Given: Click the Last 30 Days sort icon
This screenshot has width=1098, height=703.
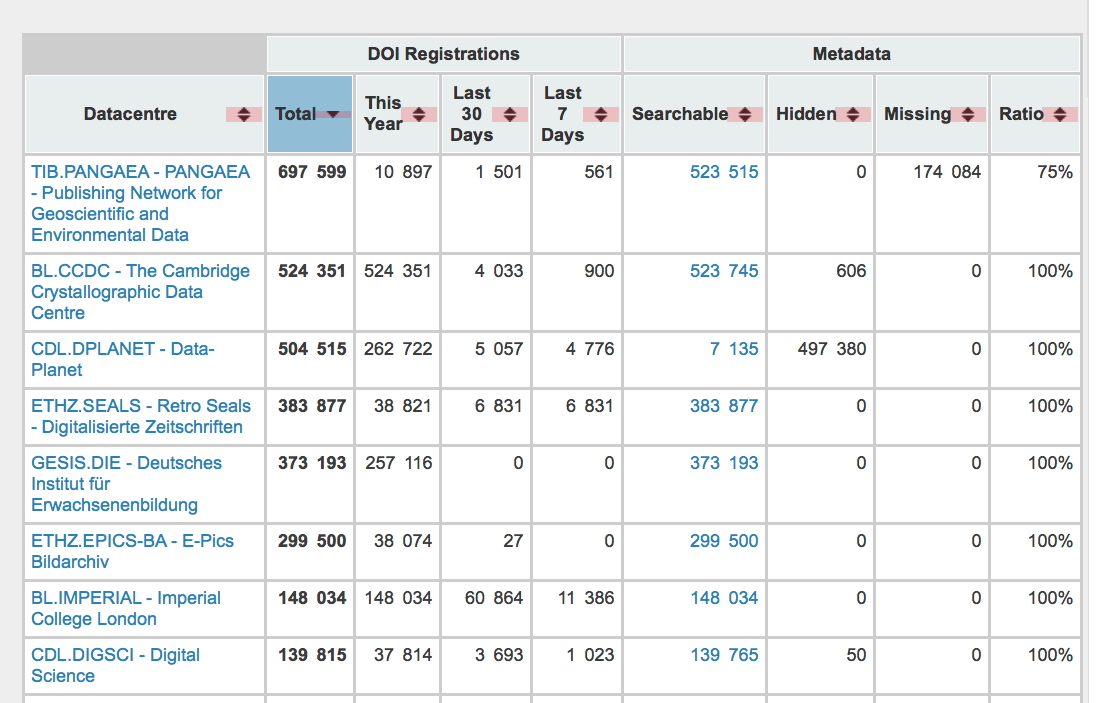Looking at the screenshot, I should [x=510, y=115].
